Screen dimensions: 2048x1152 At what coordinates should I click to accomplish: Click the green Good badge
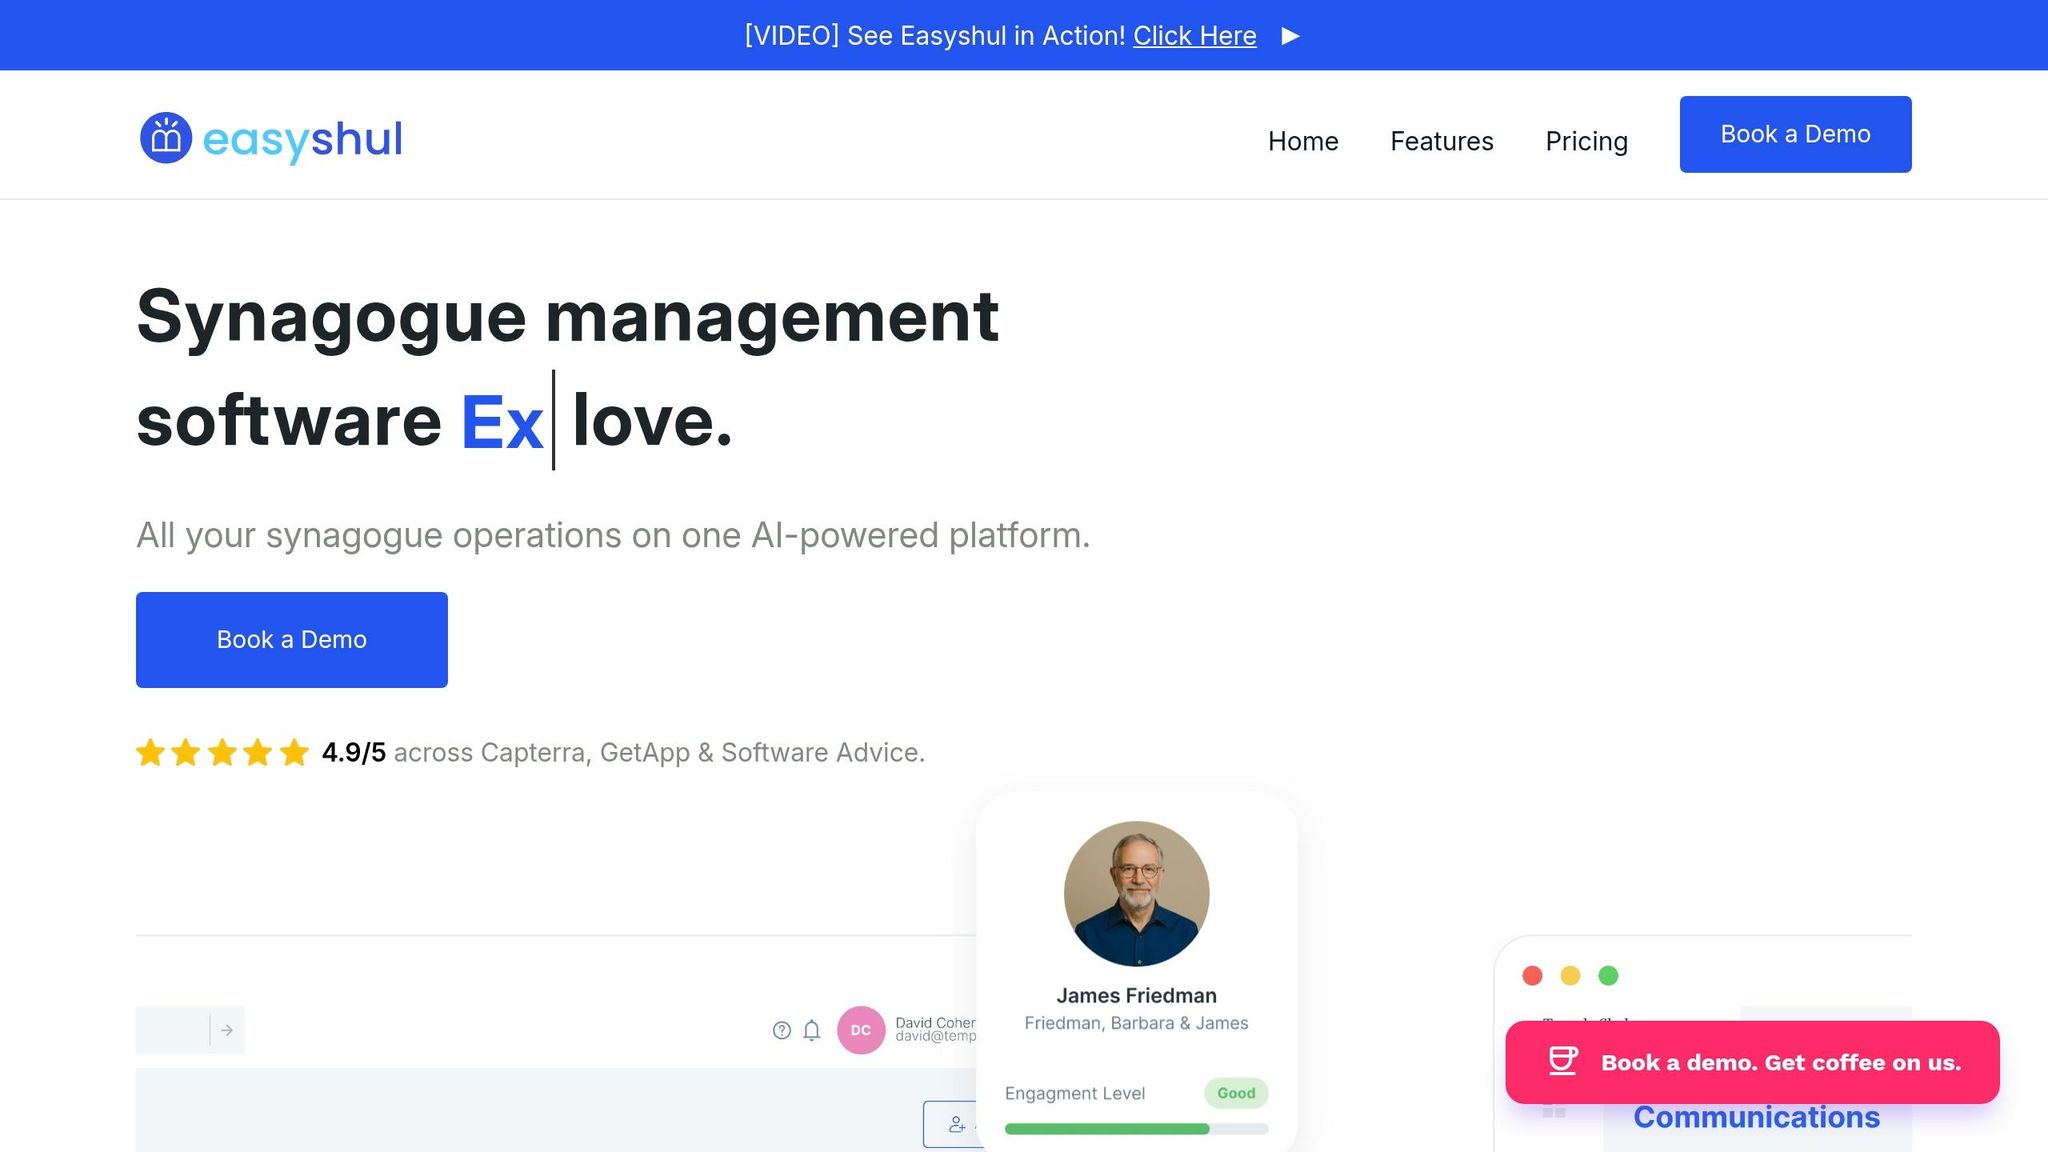1236,1093
